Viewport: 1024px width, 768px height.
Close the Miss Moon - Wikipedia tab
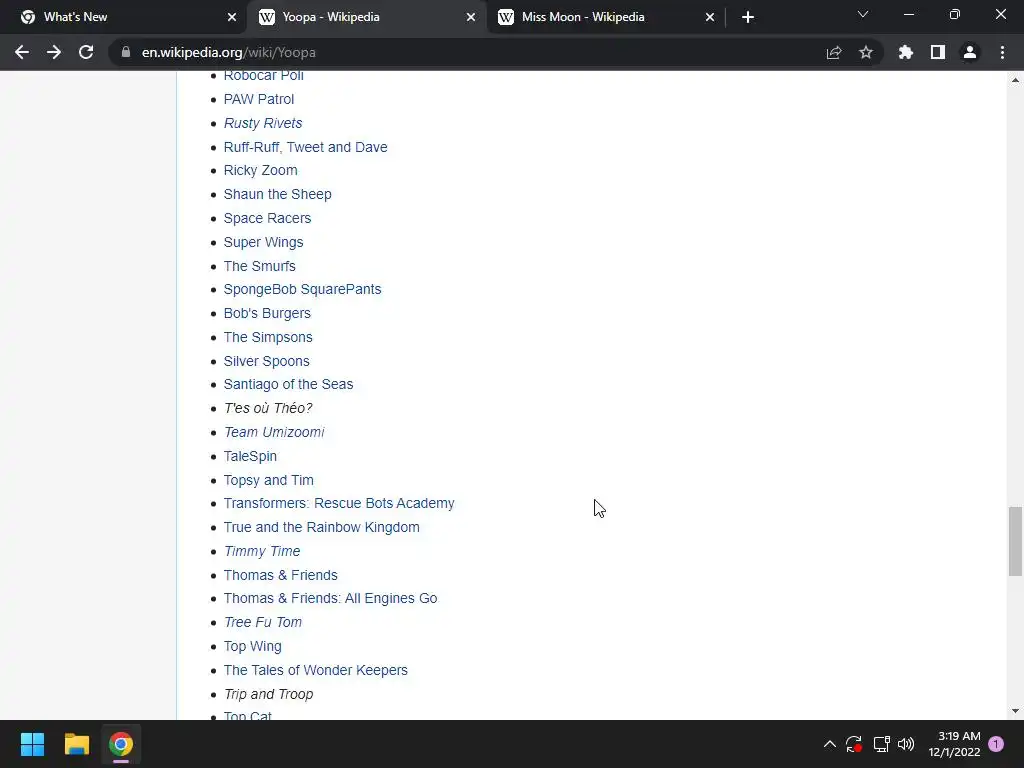click(x=710, y=17)
